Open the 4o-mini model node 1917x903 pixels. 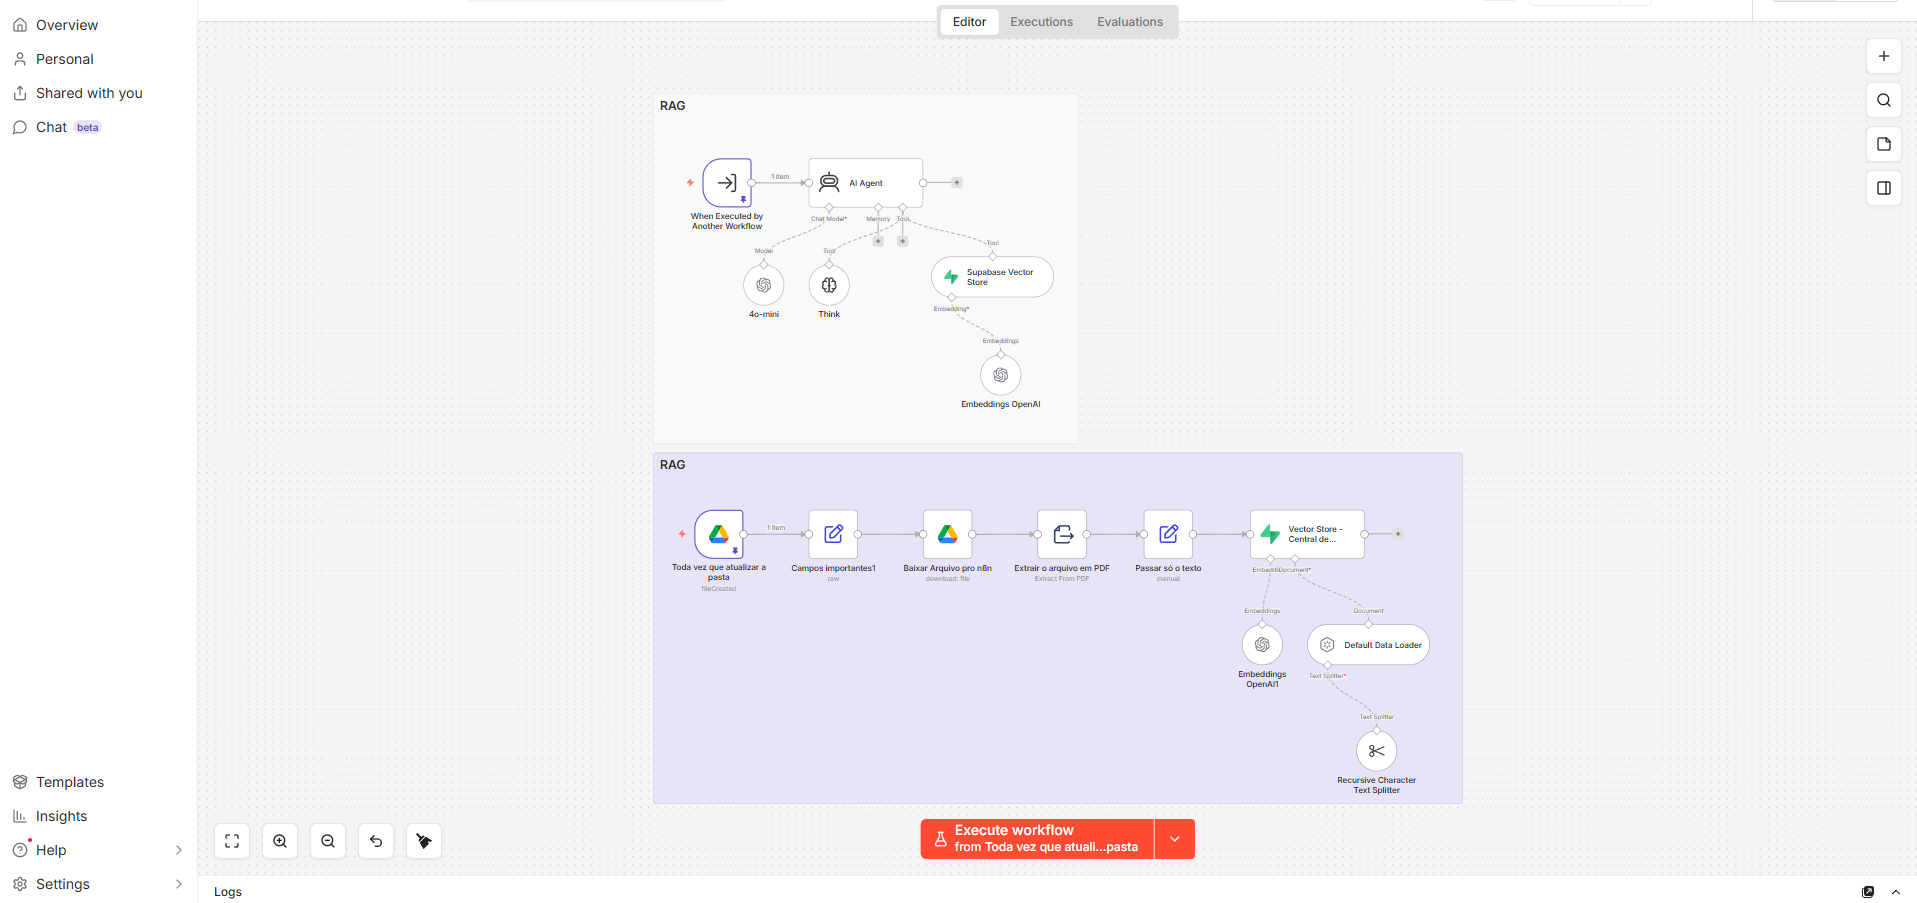click(764, 285)
